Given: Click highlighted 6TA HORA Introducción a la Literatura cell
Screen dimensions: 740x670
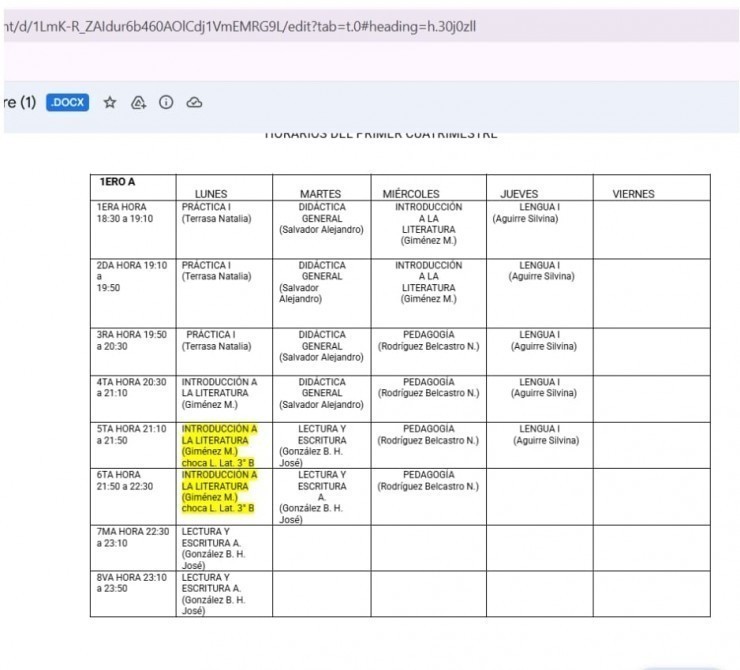Looking at the screenshot, I should (x=219, y=491).
